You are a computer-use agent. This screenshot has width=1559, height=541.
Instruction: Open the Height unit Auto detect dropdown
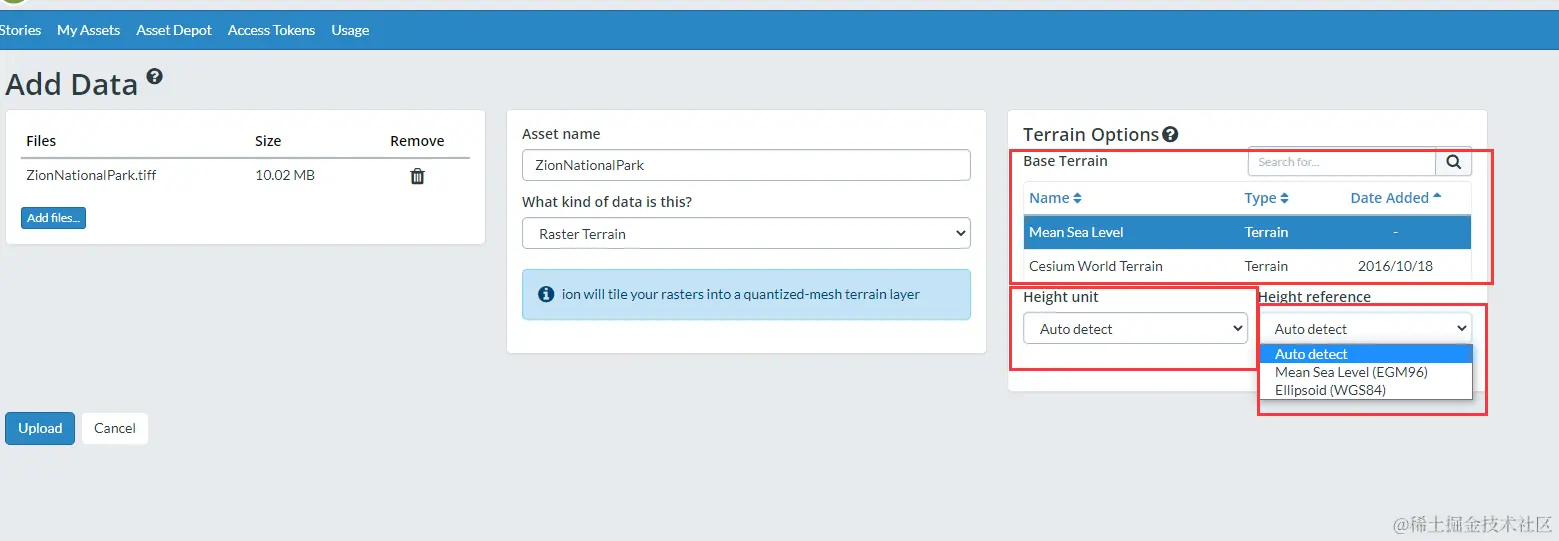tap(1135, 329)
